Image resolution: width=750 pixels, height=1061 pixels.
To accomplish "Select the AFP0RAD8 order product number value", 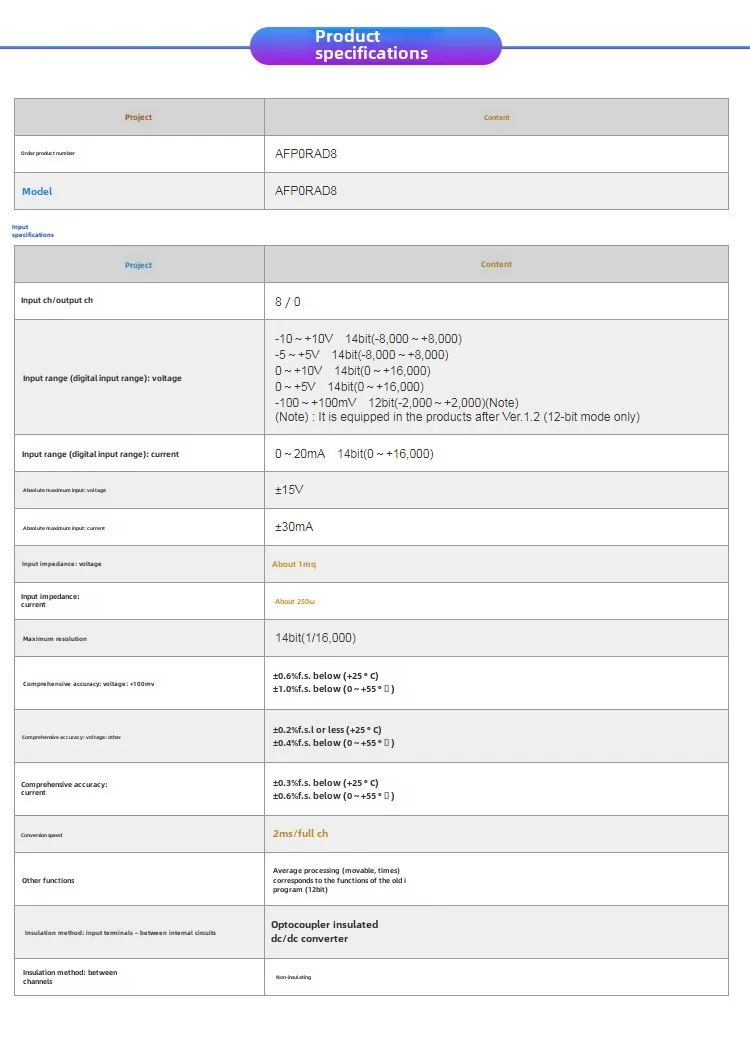I will pos(313,155).
